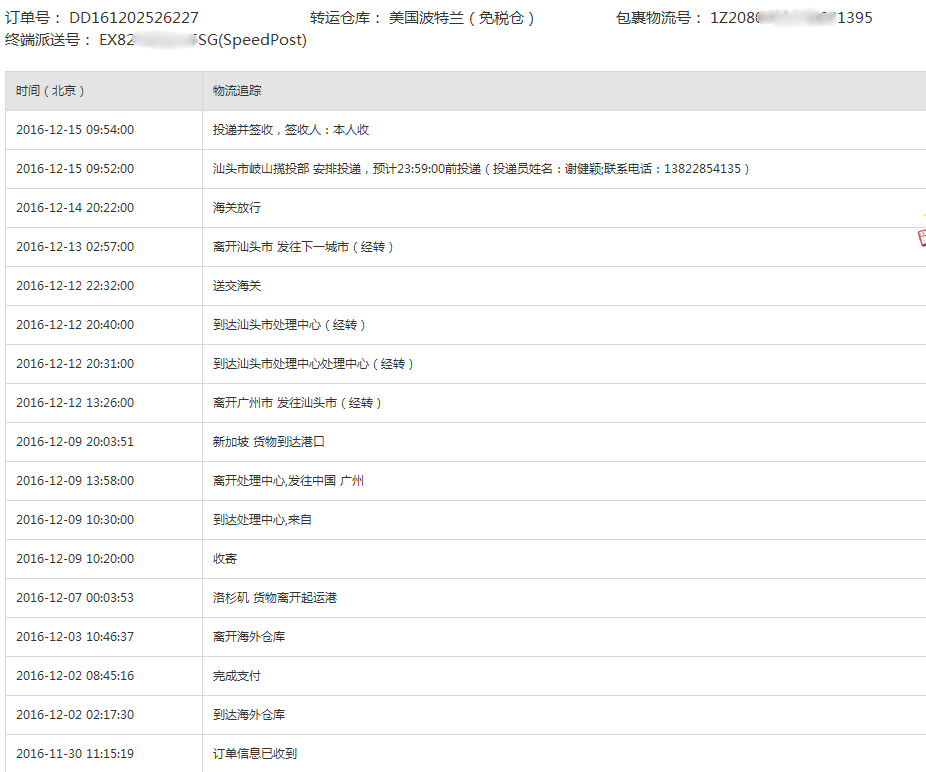
Task: Click status 到达处理中心,来自
Action: (x=262, y=519)
